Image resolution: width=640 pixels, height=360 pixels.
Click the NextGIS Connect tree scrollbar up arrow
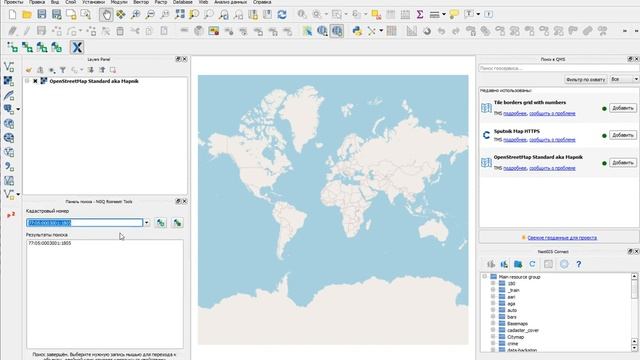(634, 276)
